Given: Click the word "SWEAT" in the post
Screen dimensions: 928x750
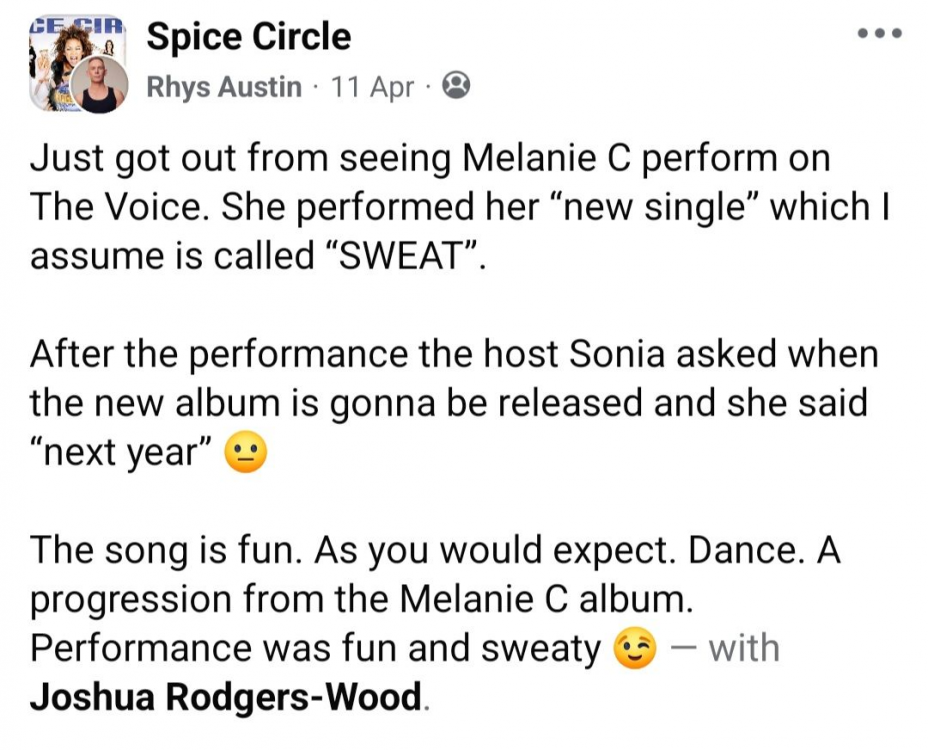Looking at the screenshot, I should [400, 256].
